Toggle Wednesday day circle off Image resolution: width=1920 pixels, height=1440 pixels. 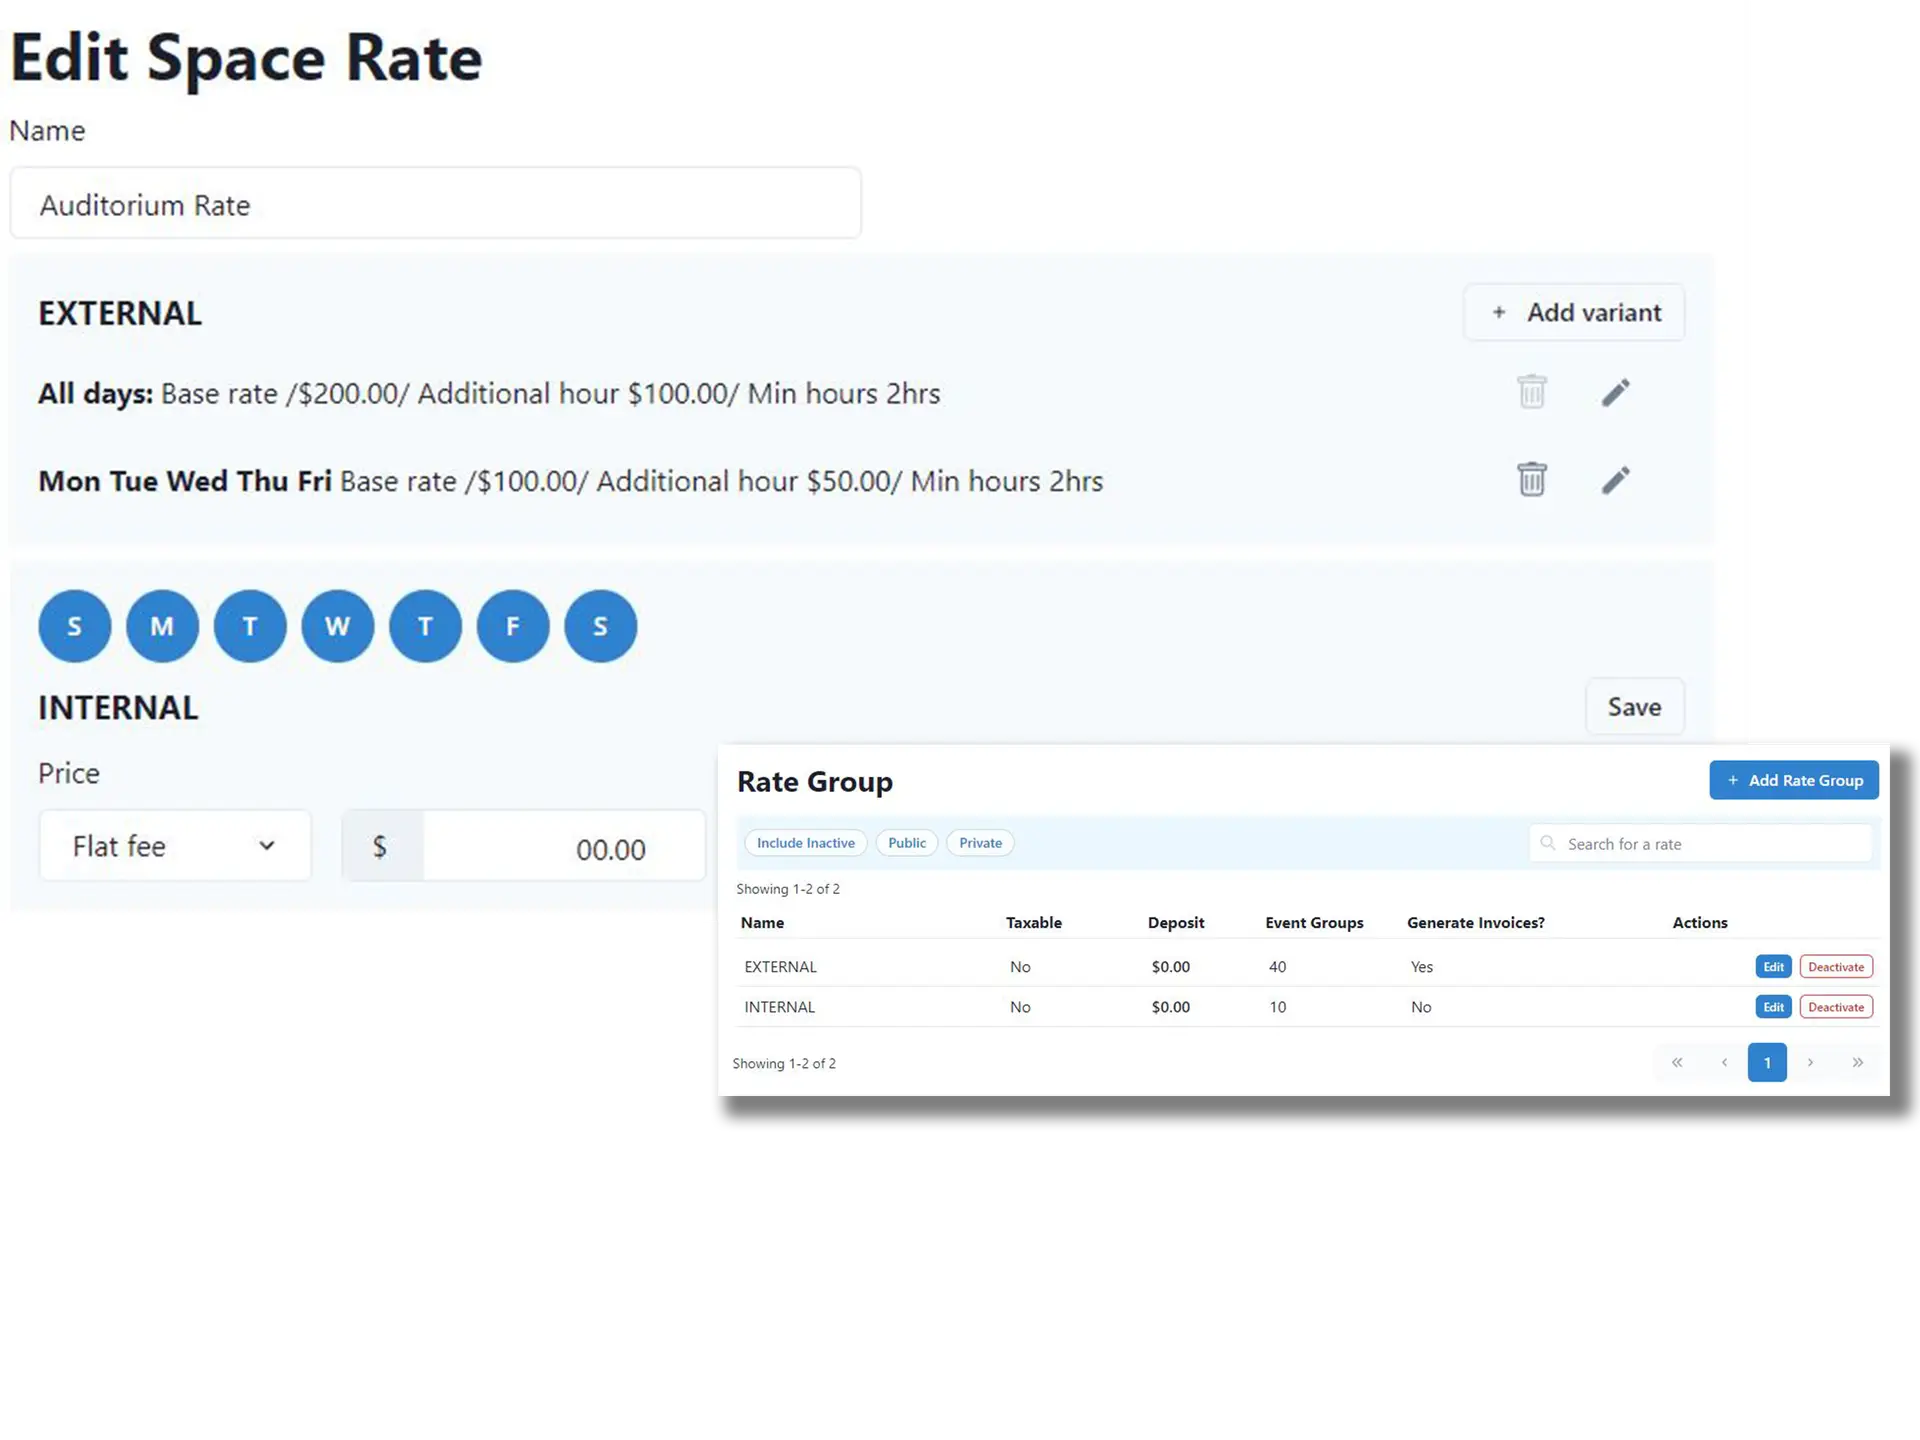pyautogui.click(x=337, y=626)
